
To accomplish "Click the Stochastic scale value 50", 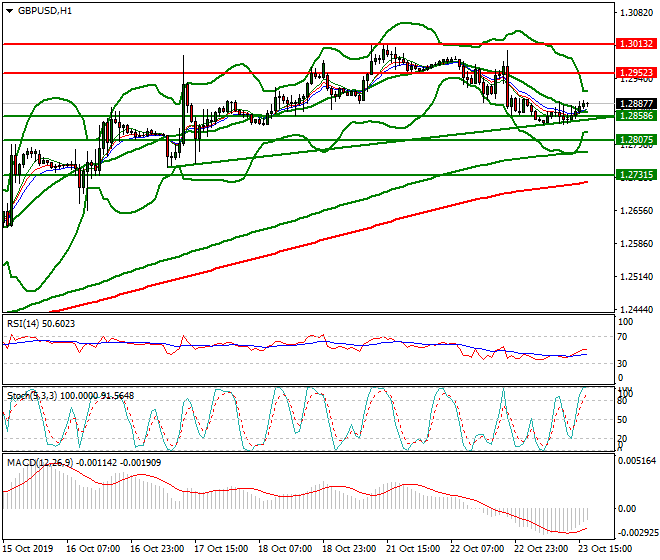I will coord(622,420).
